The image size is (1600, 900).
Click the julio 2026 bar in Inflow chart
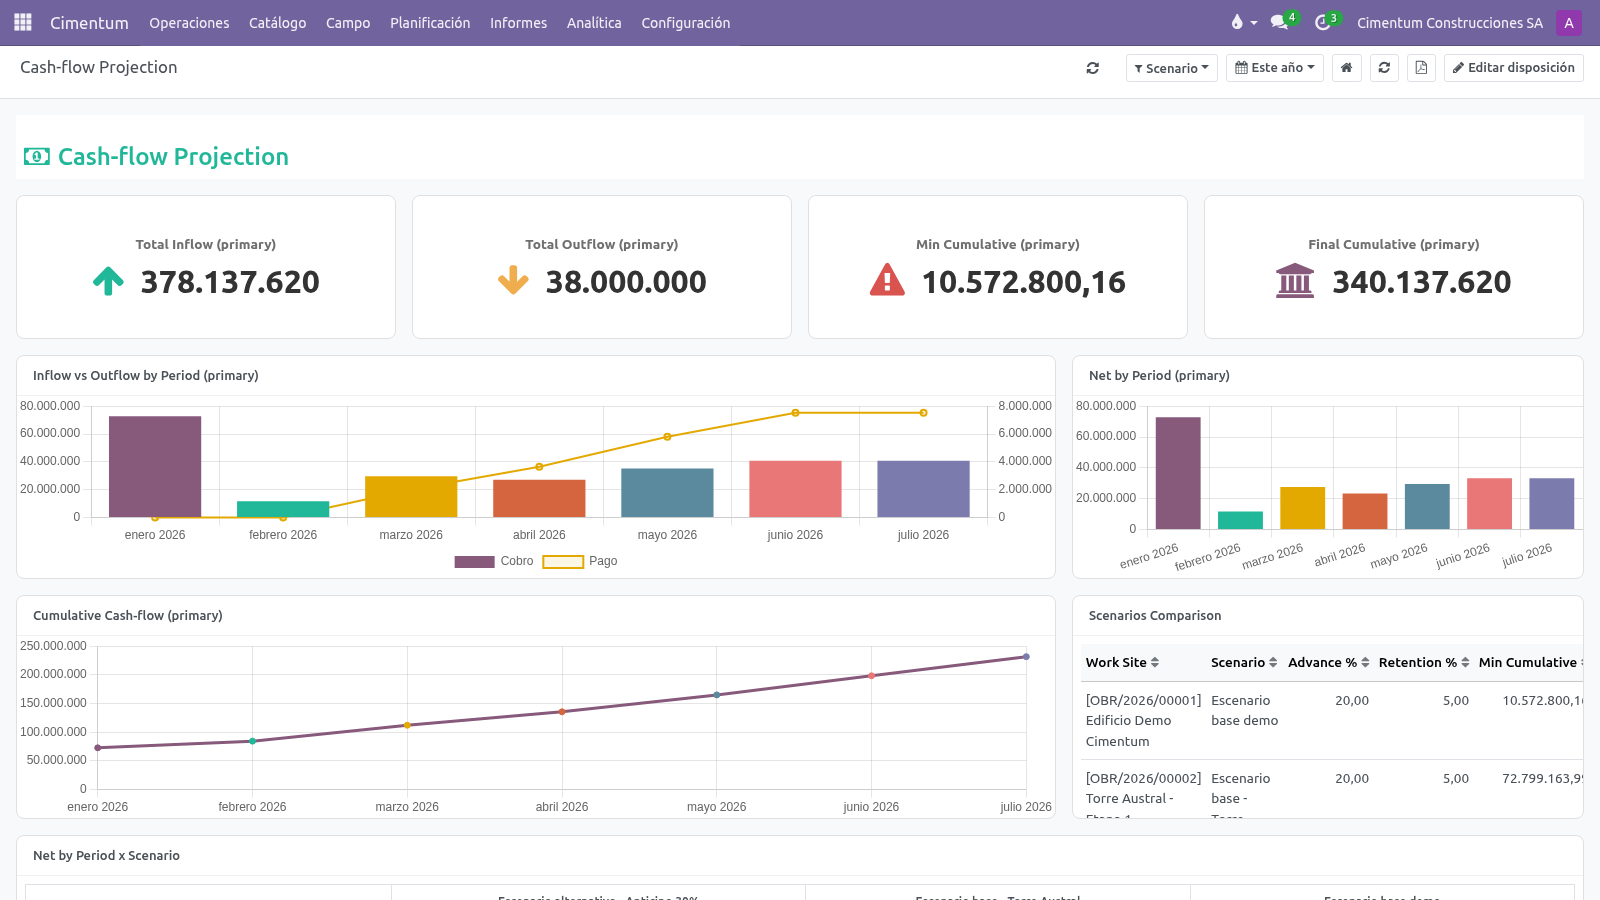click(923, 489)
